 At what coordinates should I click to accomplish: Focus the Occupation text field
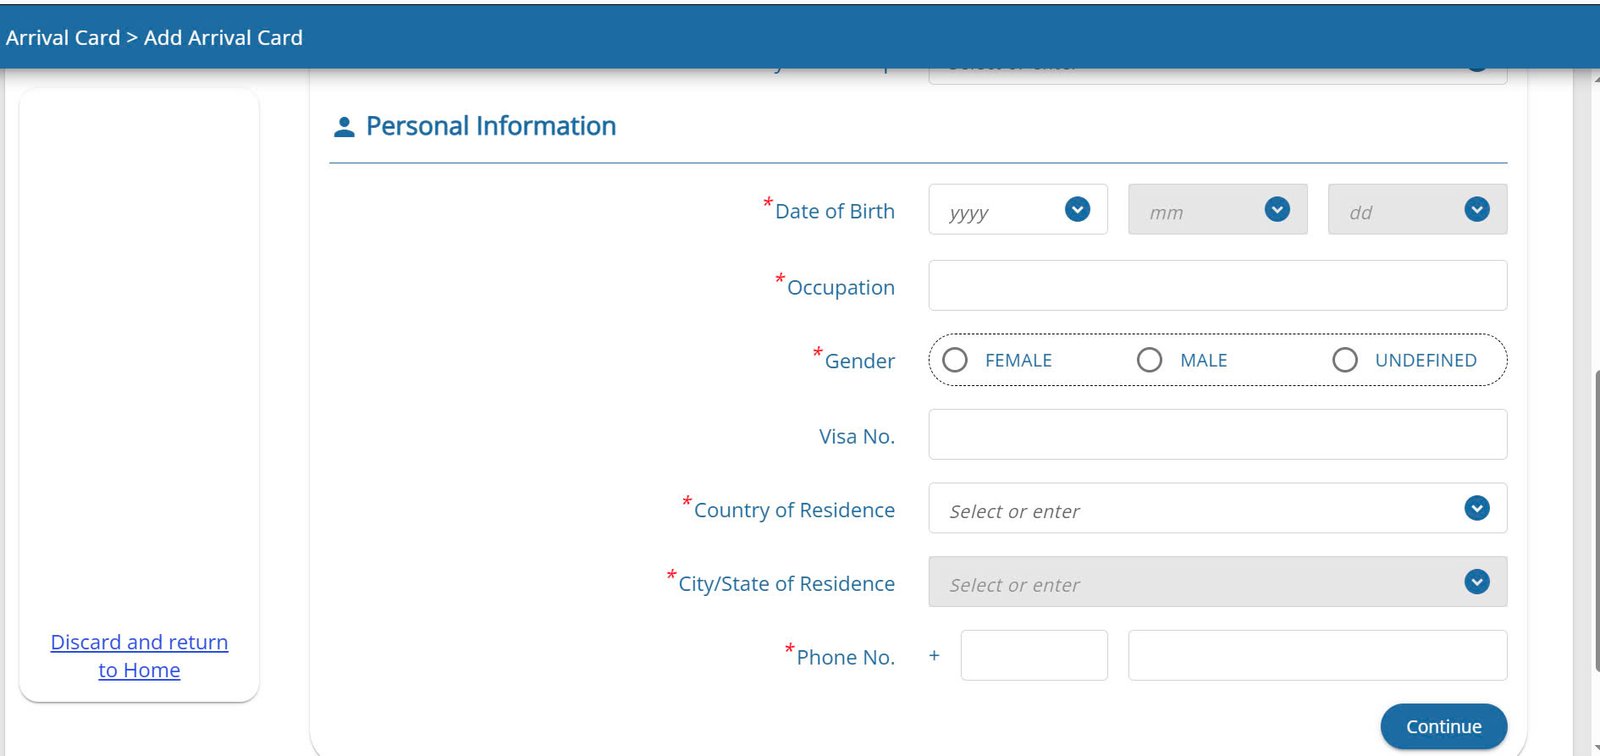1217,286
